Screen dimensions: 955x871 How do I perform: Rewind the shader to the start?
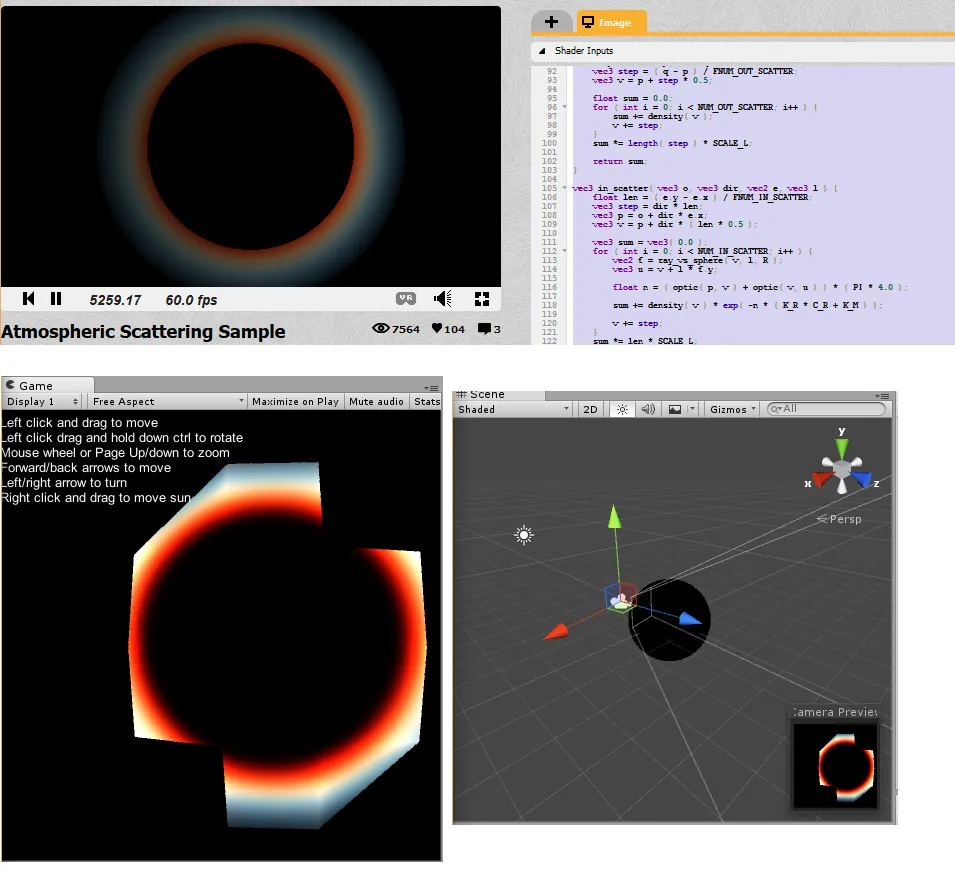pyautogui.click(x=29, y=299)
